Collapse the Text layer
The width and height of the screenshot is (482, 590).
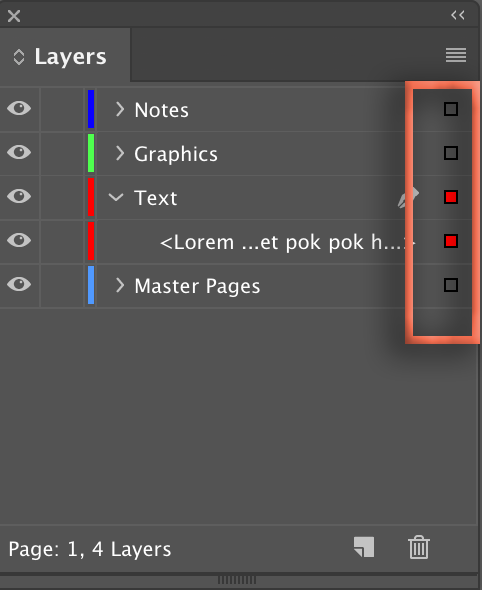click(x=116, y=197)
